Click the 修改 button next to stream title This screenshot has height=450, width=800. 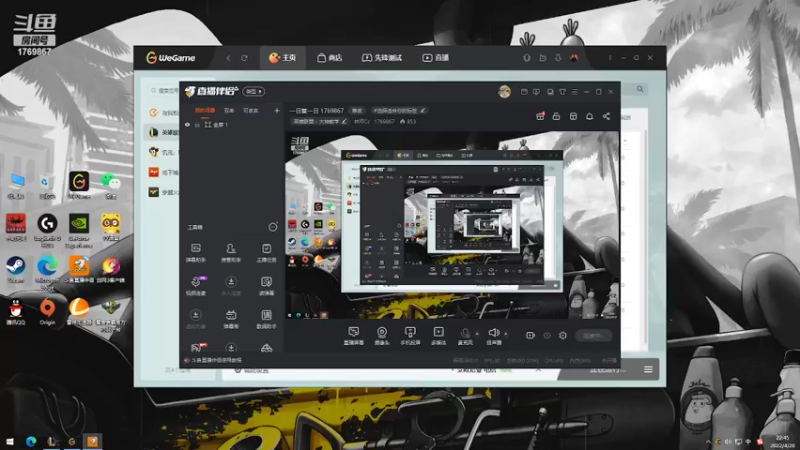(x=357, y=111)
